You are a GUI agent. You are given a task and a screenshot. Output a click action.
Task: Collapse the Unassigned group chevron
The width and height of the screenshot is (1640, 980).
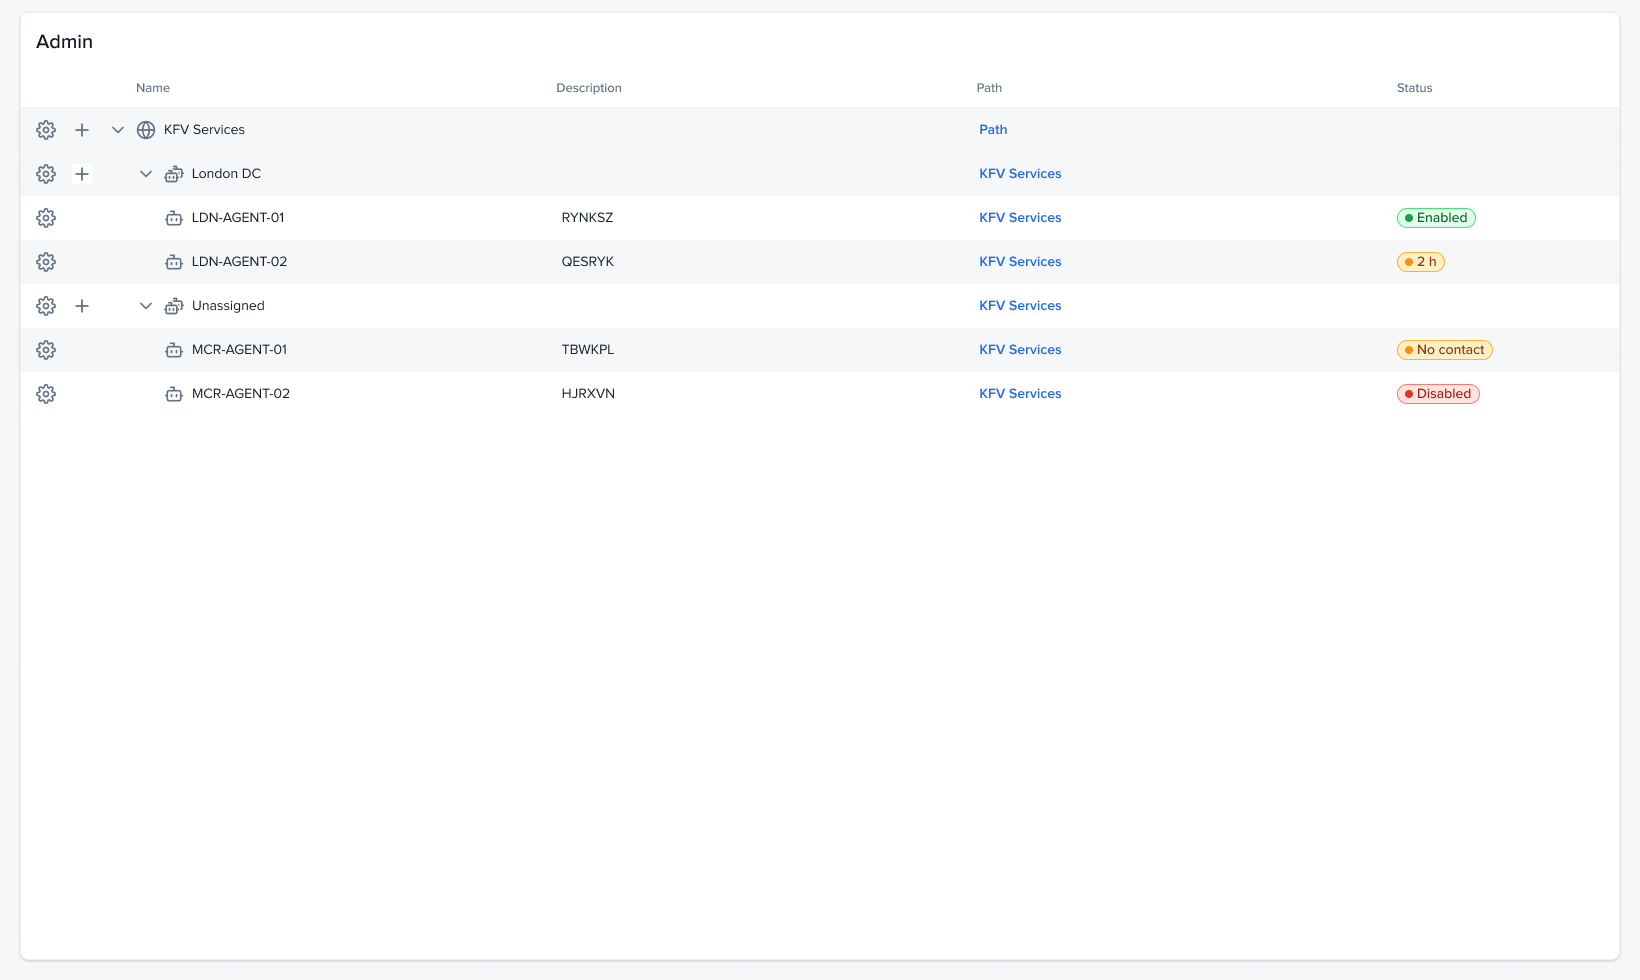[146, 306]
